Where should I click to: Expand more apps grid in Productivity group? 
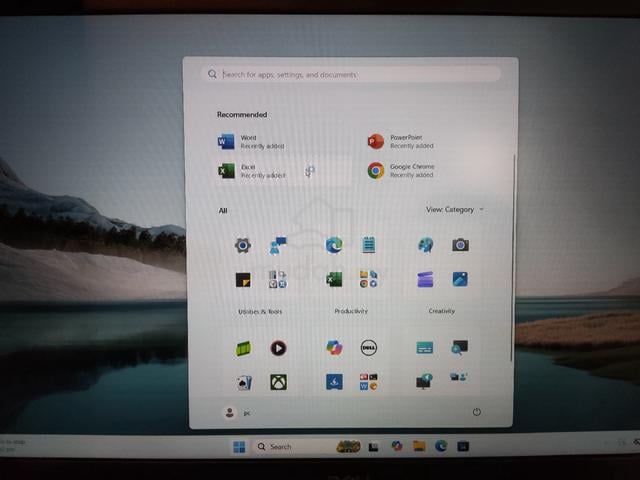tap(369, 280)
